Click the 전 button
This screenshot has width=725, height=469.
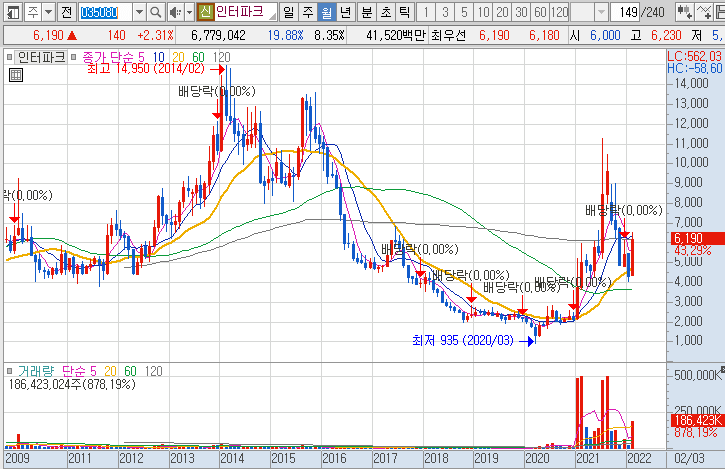67,12
